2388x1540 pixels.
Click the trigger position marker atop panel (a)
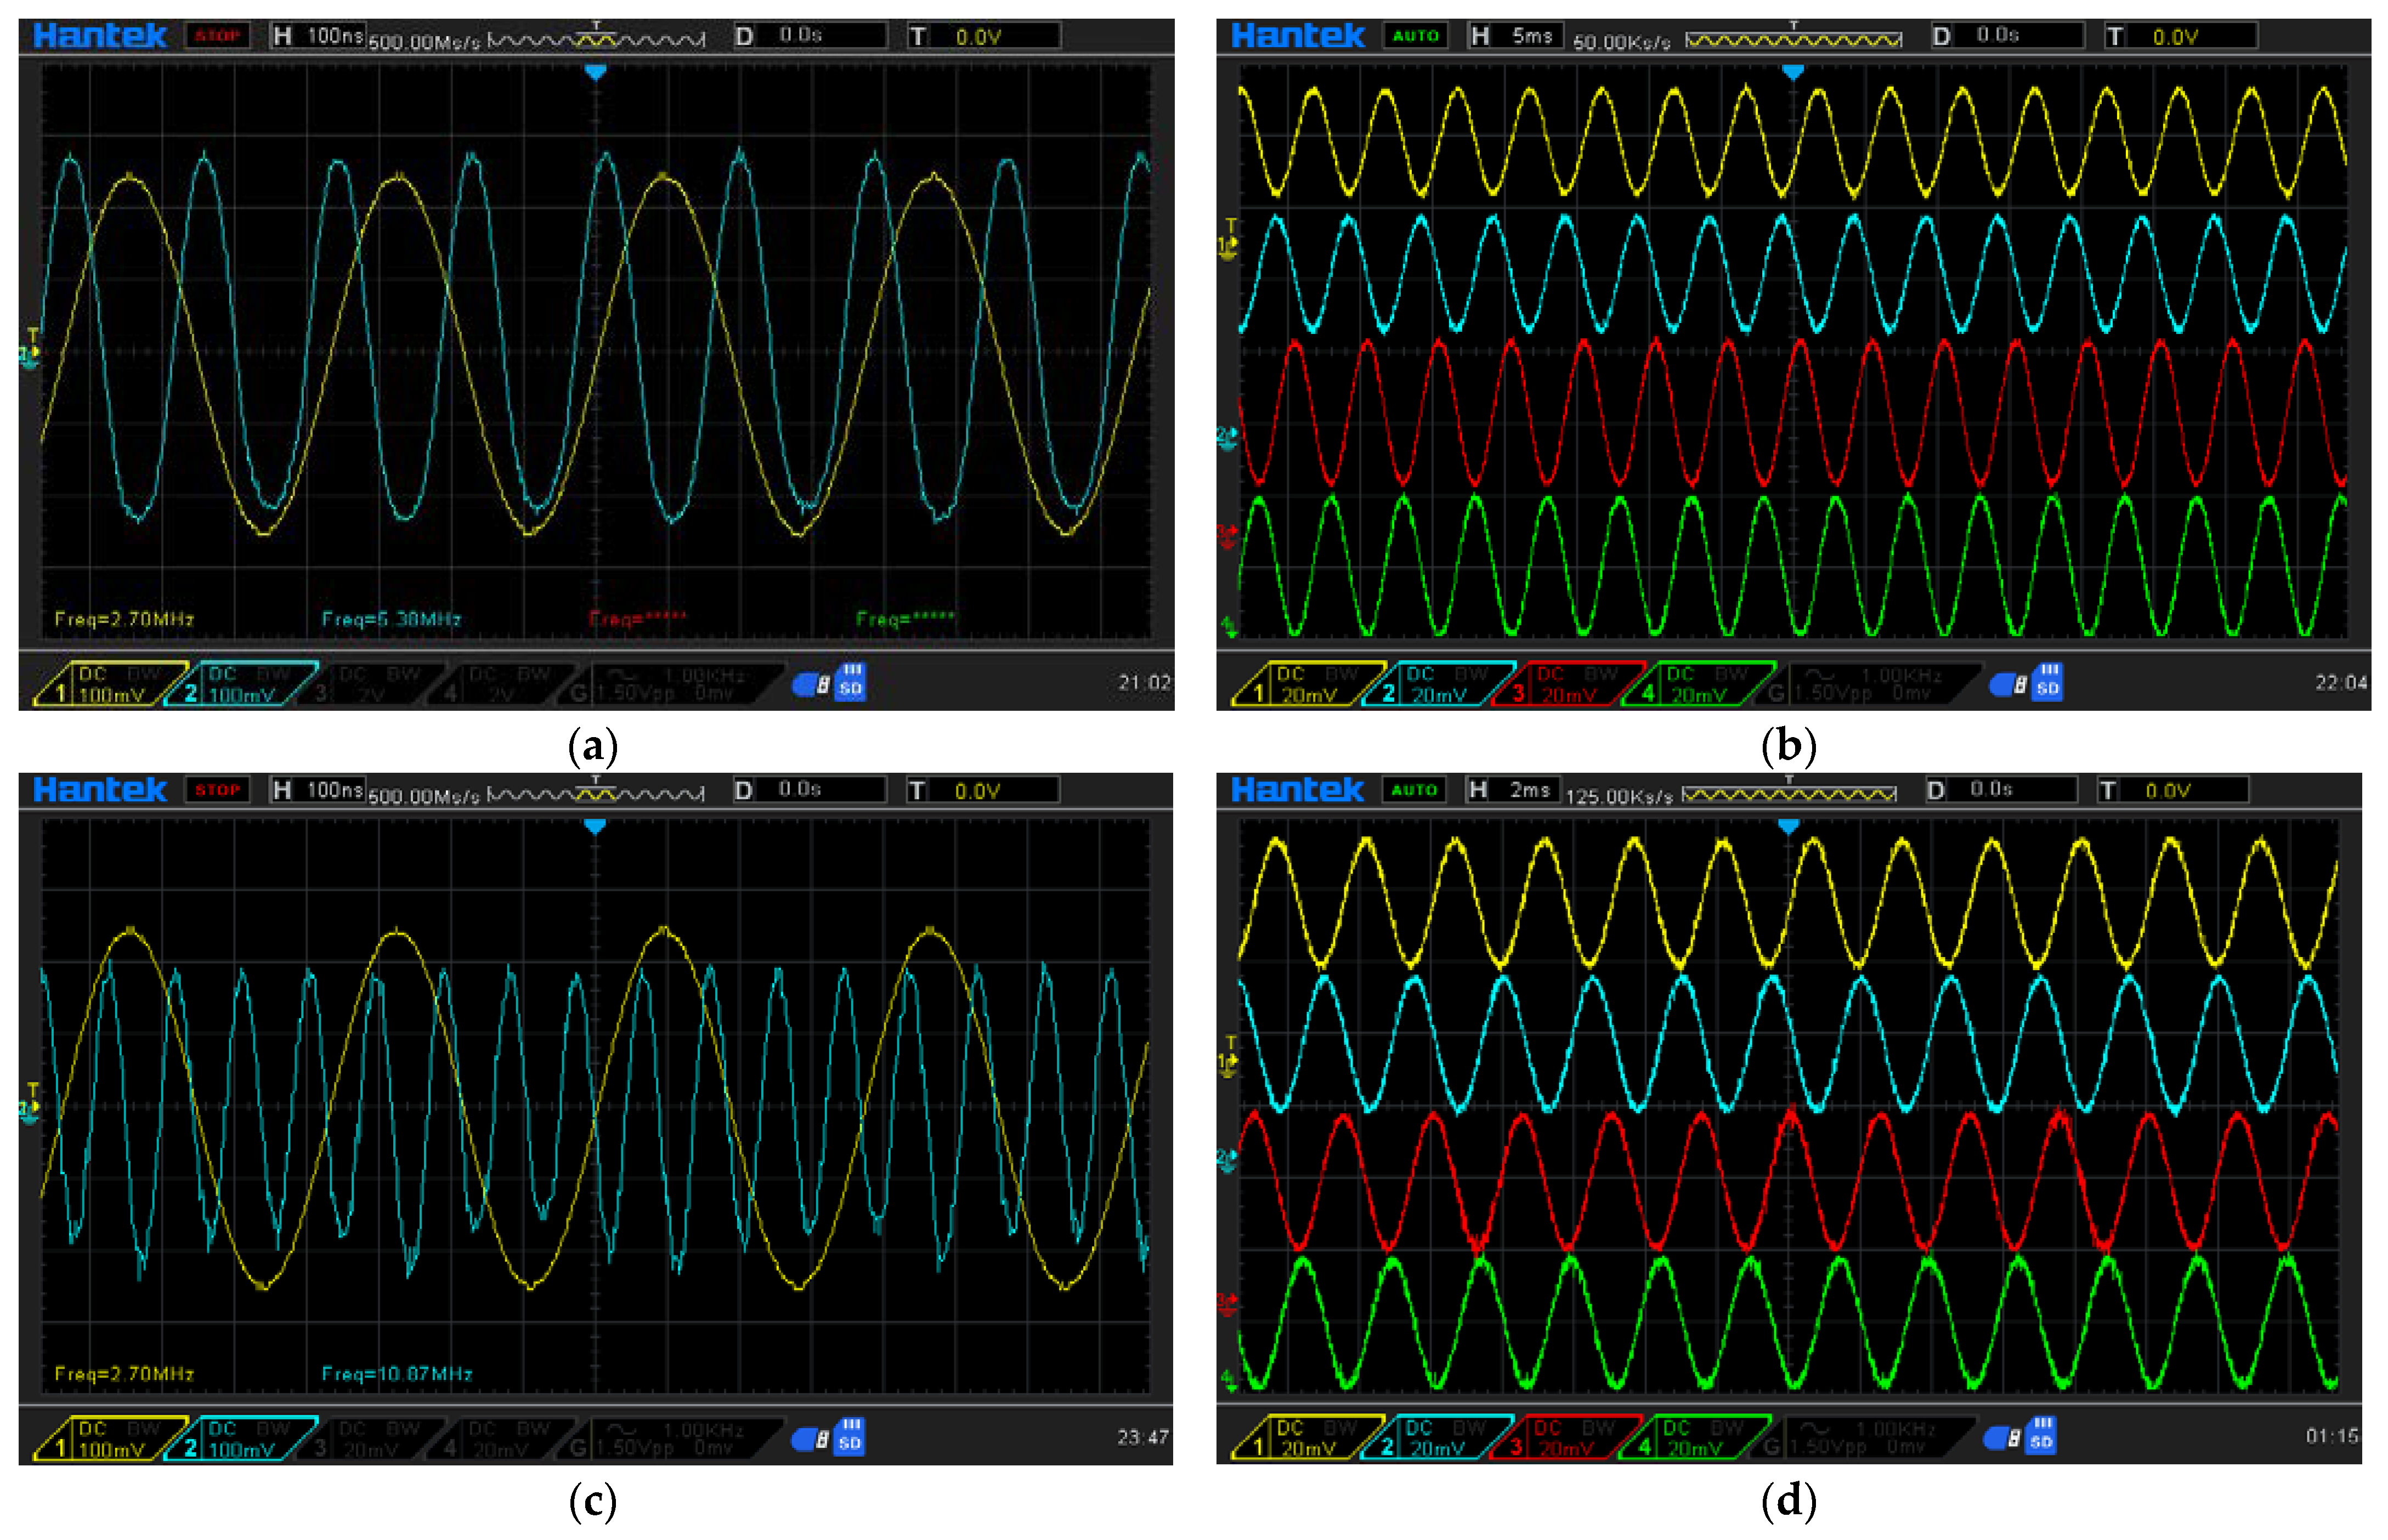coord(596,72)
